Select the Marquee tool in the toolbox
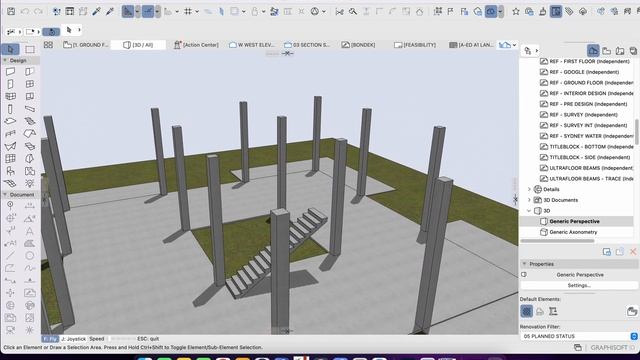640x360 pixels. pos(30,49)
